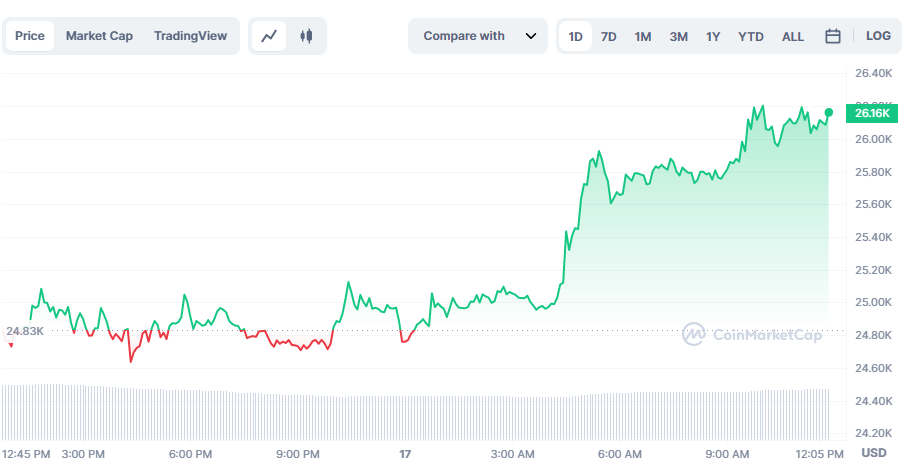The image size is (909, 464).
Task: Show ALL time price history
Action: (x=793, y=36)
